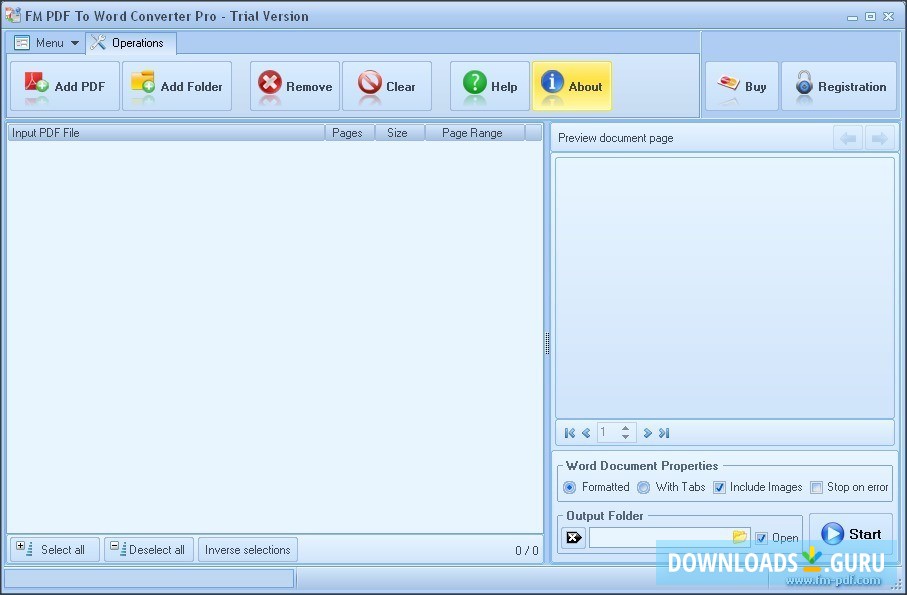Select the Formatted radio option
Viewport: 907px width, 595px height.
pos(570,487)
